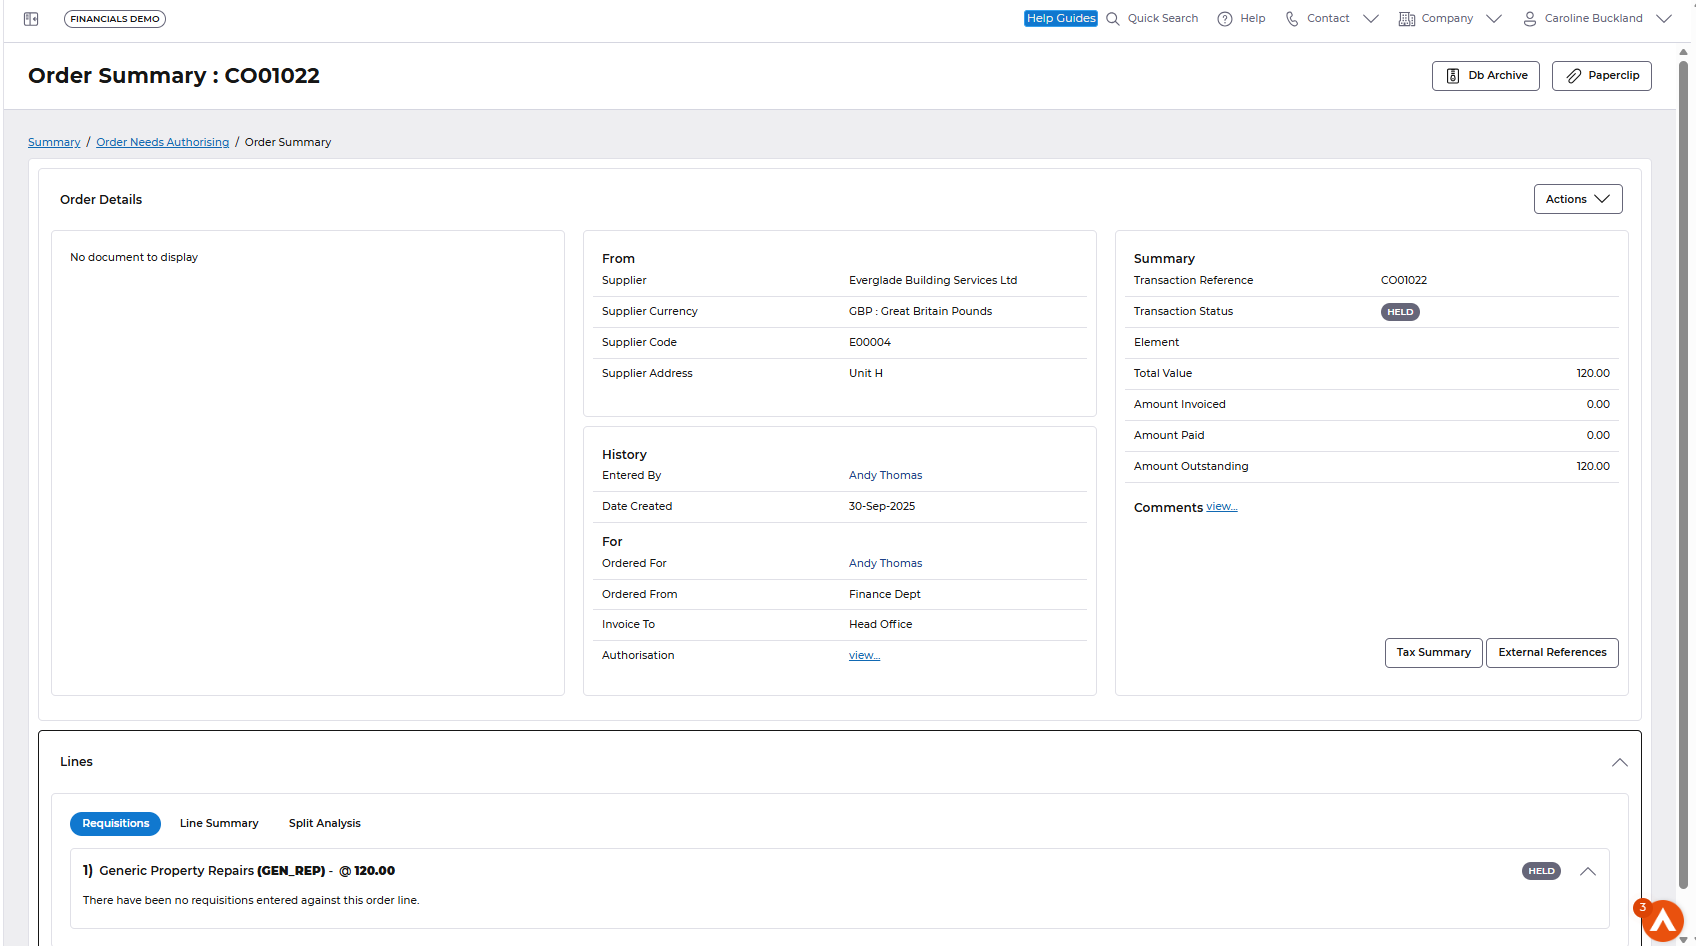Switch to the Split Analysis tab

[324, 824]
